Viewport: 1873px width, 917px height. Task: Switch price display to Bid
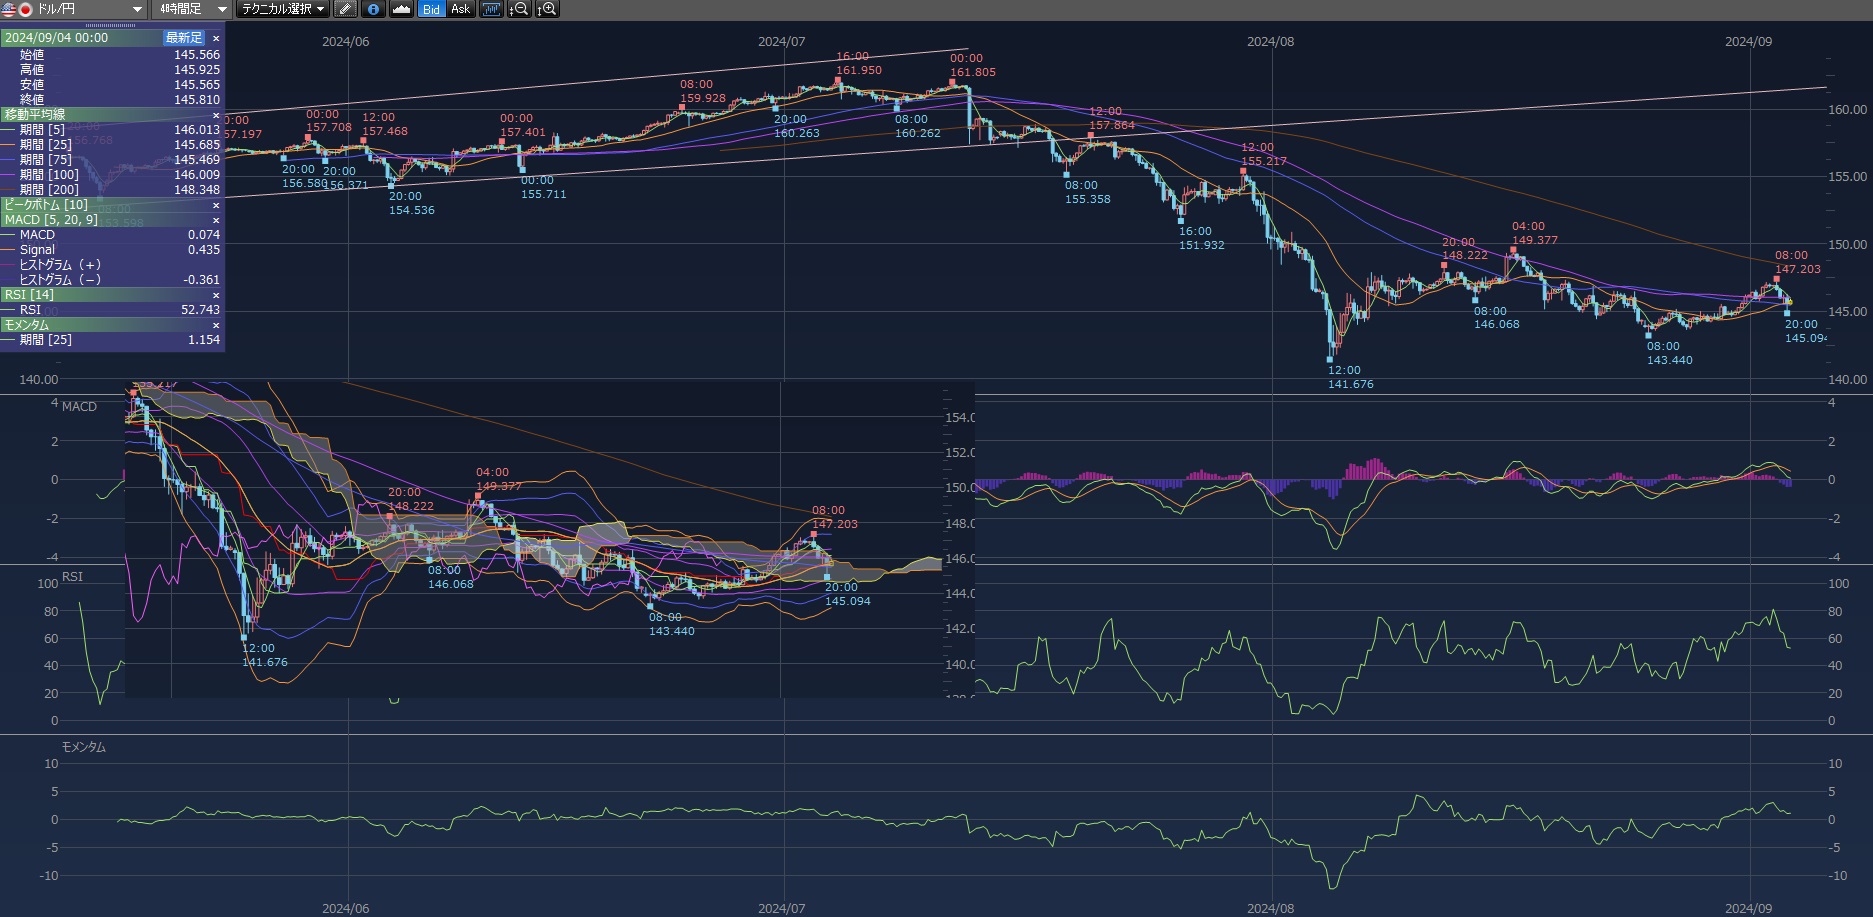431,9
